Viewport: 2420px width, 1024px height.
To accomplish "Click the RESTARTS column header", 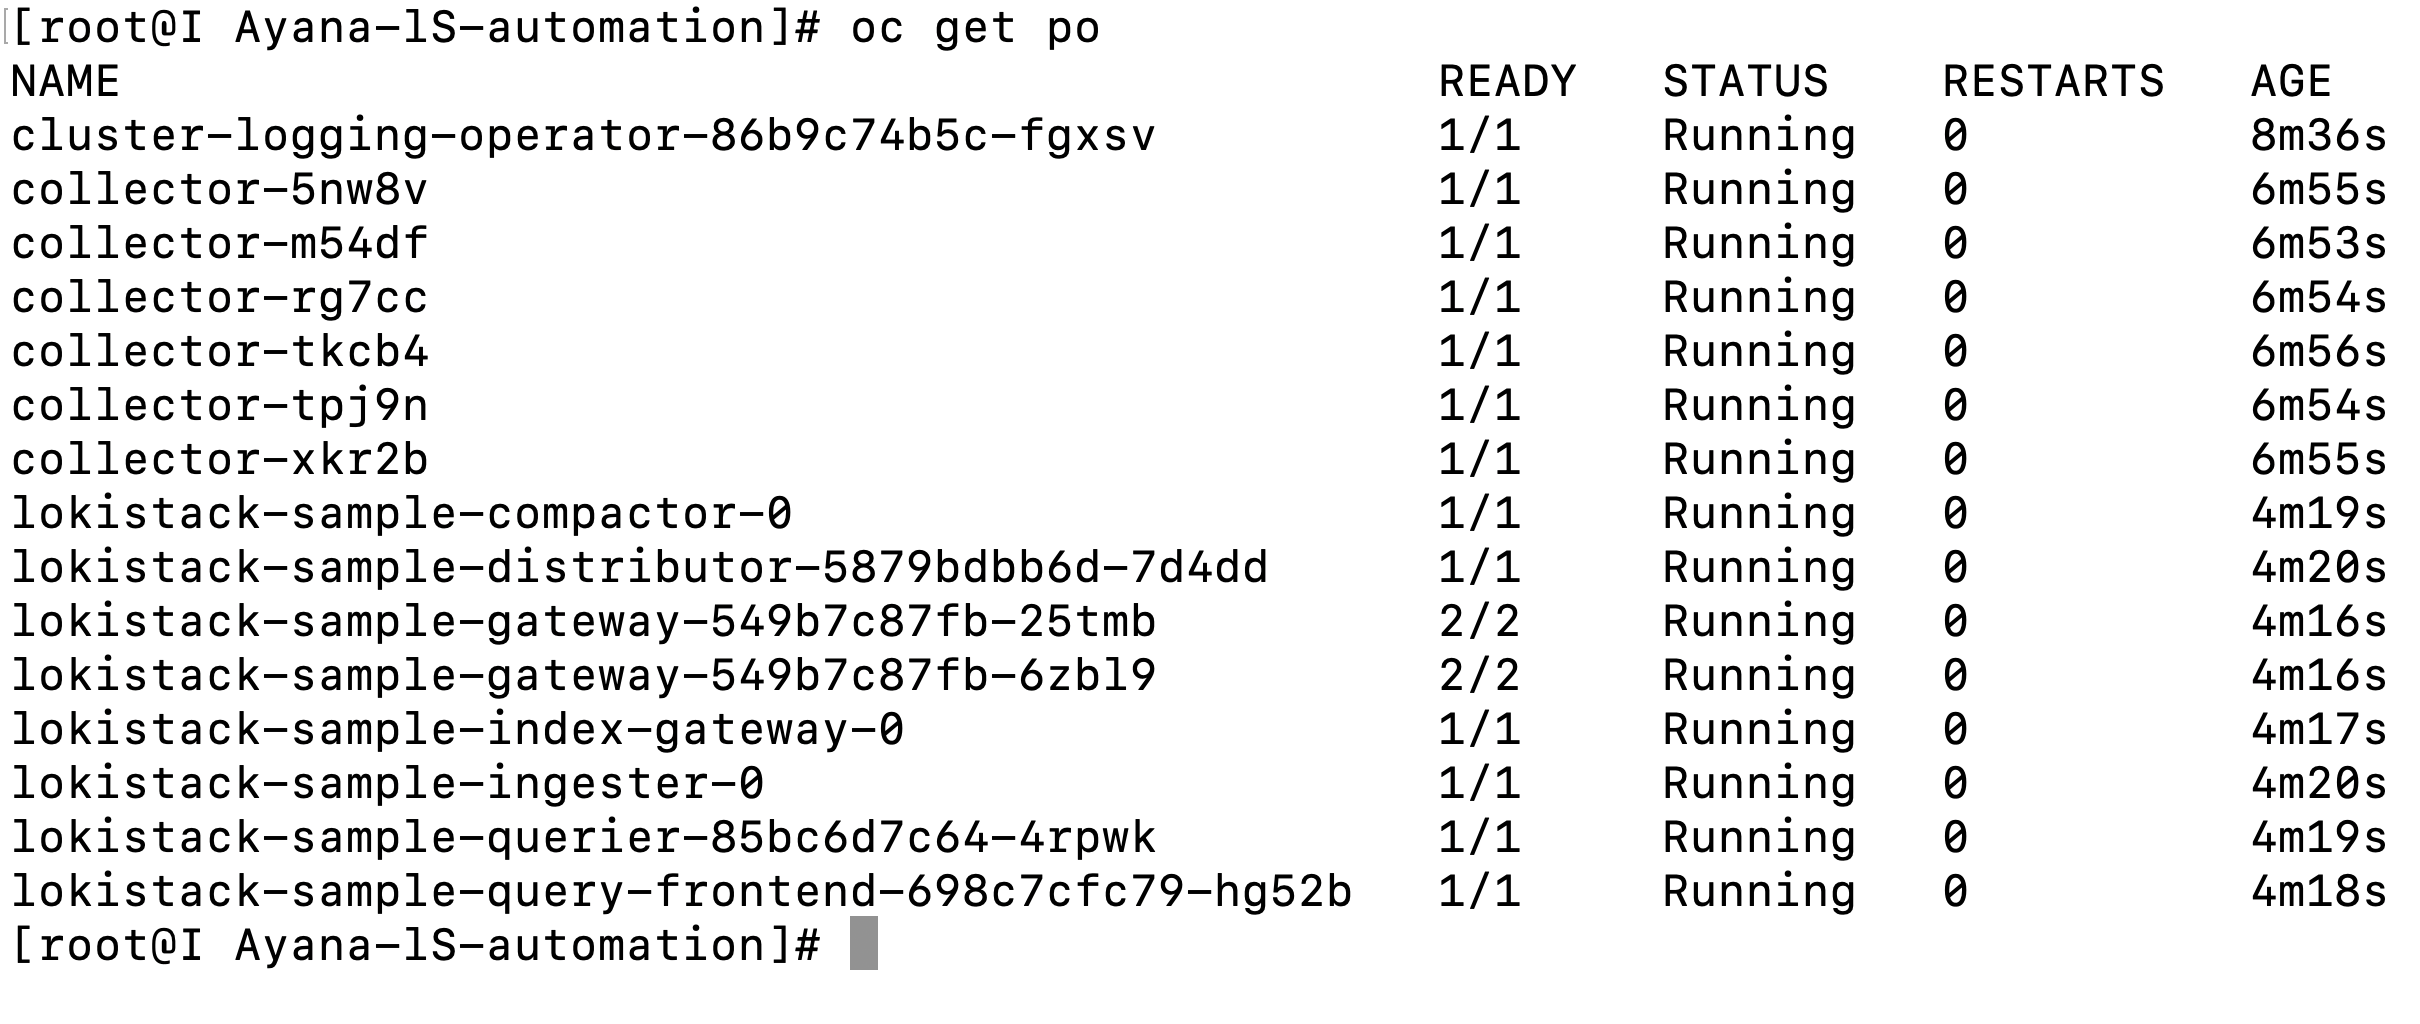I will [x=2053, y=82].
